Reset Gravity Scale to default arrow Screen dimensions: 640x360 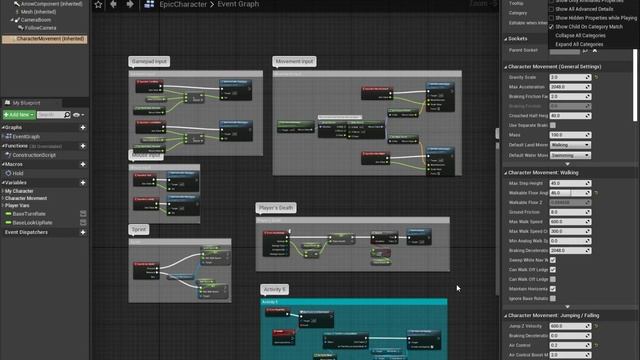(596, 77)
